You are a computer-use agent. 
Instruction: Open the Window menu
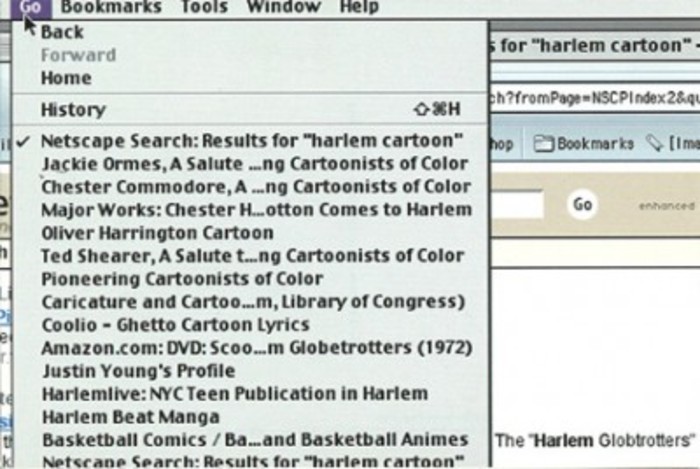click(x=283, y=7)
